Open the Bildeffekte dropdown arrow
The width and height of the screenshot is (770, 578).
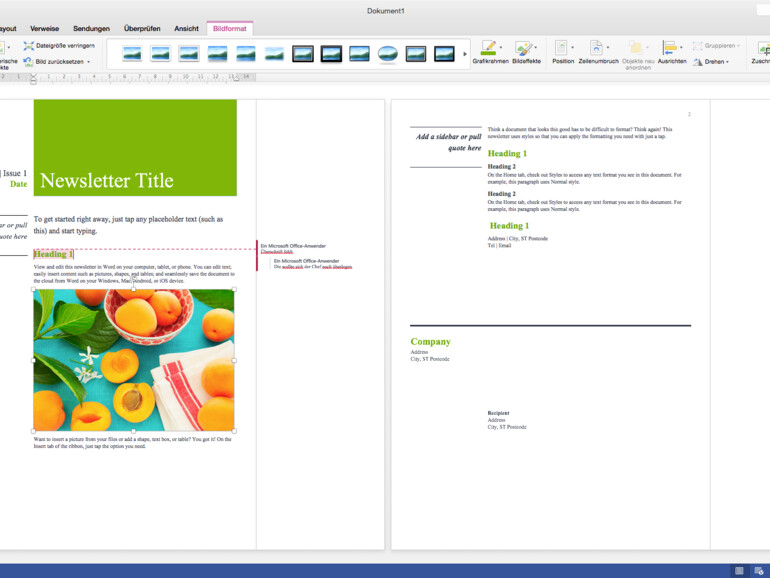[535, 48]
